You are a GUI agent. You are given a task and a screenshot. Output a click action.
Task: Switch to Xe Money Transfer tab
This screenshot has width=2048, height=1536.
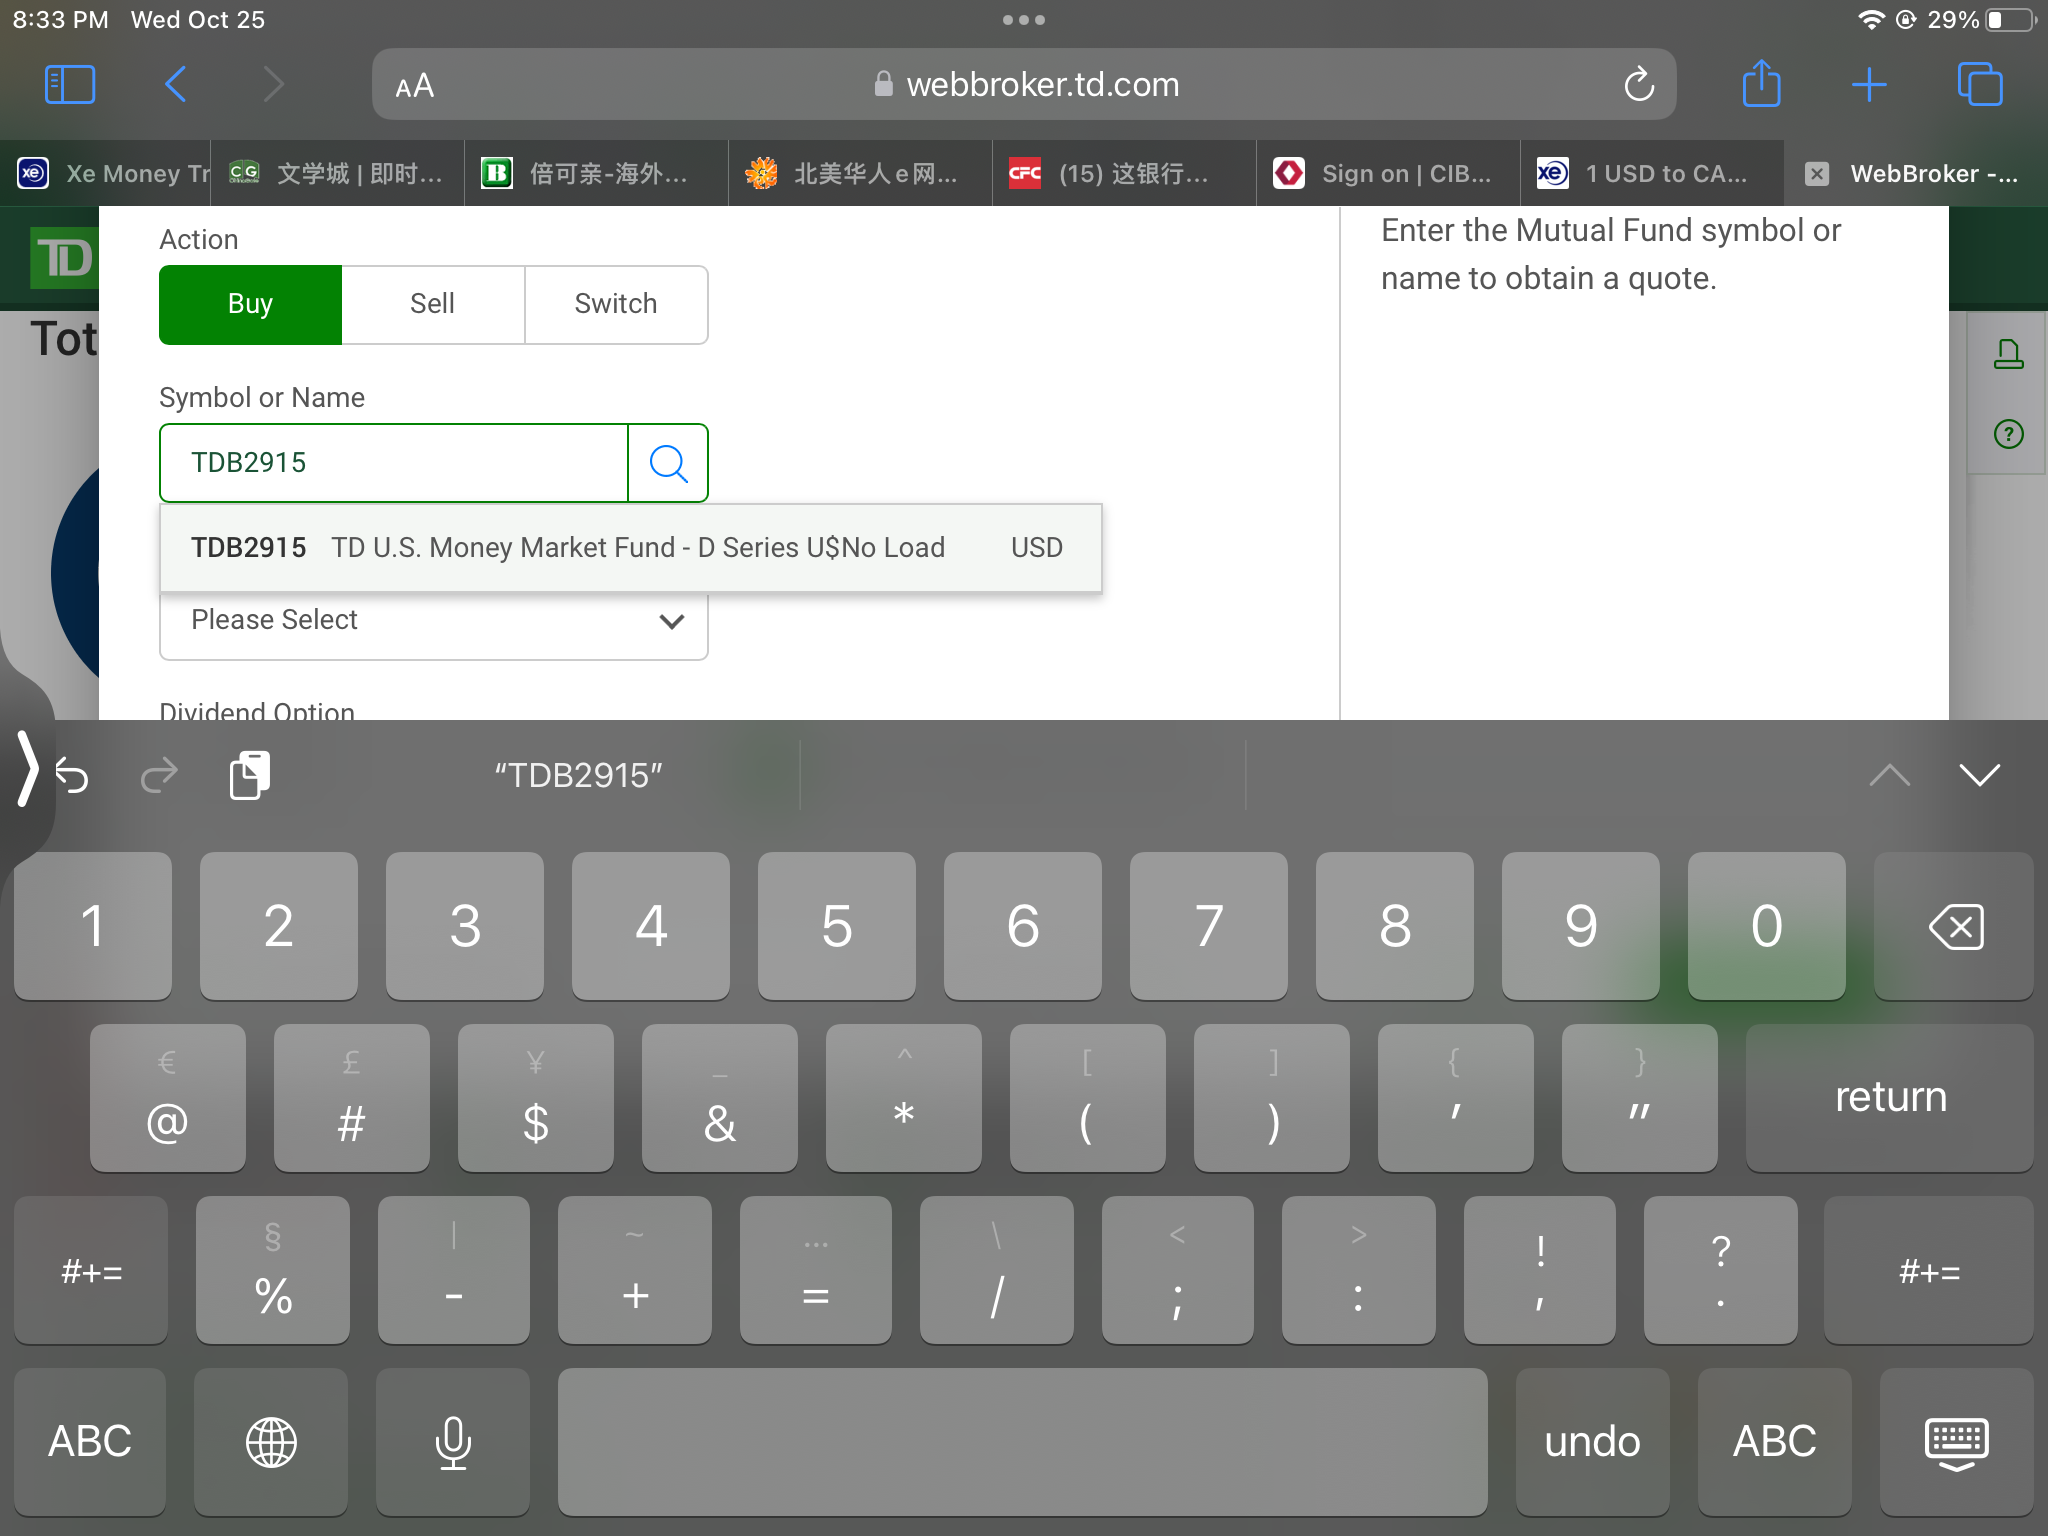pyautogui.click(x=106, y=173)
